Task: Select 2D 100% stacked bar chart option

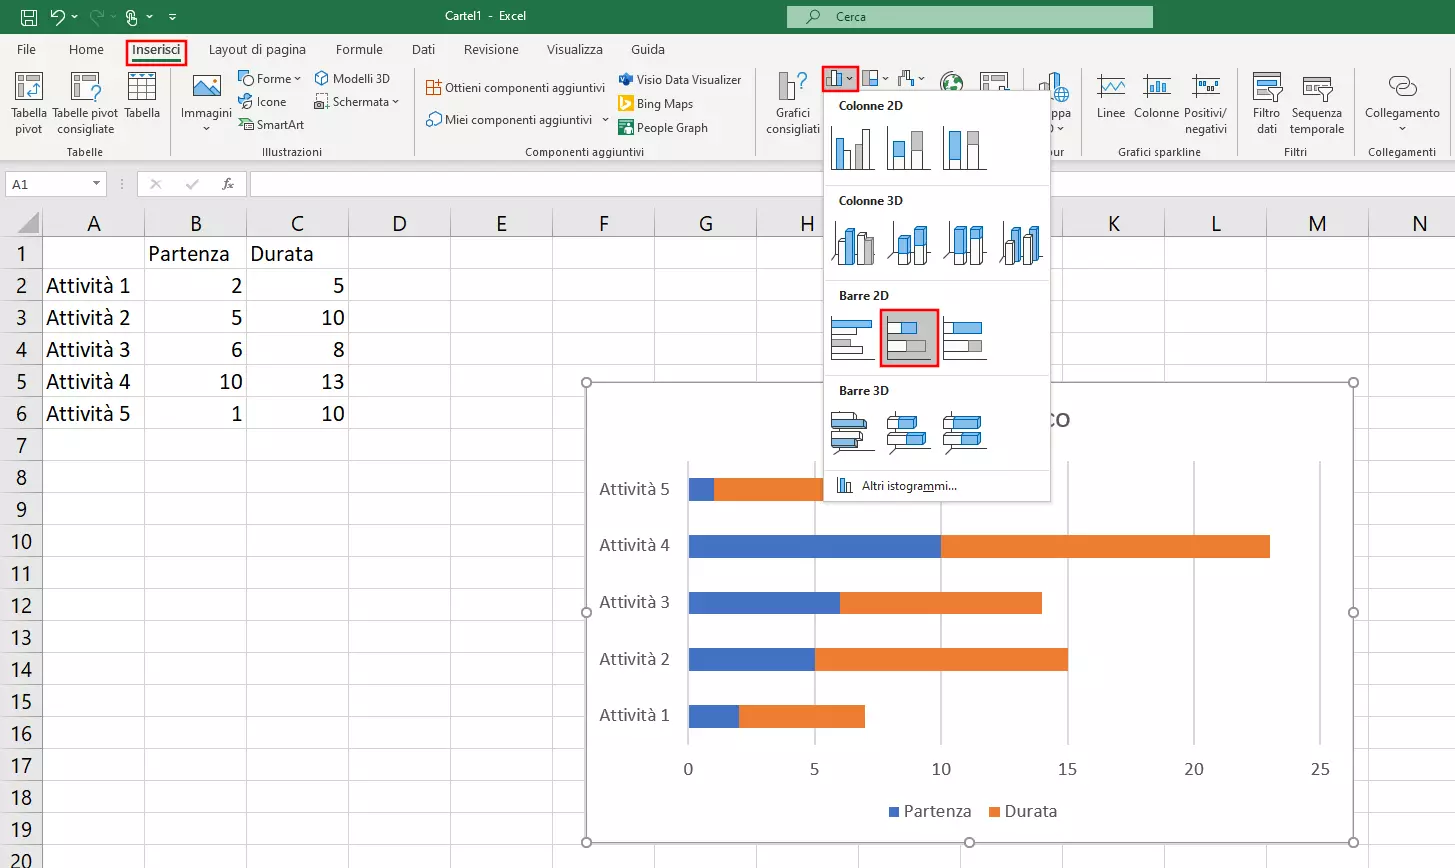Action: click(965, 338)
